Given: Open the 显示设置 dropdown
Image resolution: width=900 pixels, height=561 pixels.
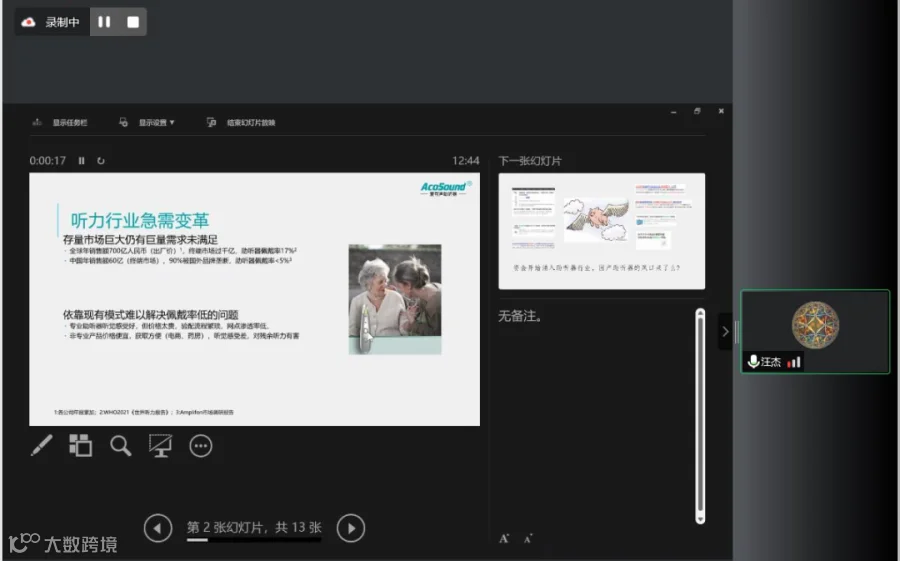Looking at the screenshot, I should (x=147, y=122).
